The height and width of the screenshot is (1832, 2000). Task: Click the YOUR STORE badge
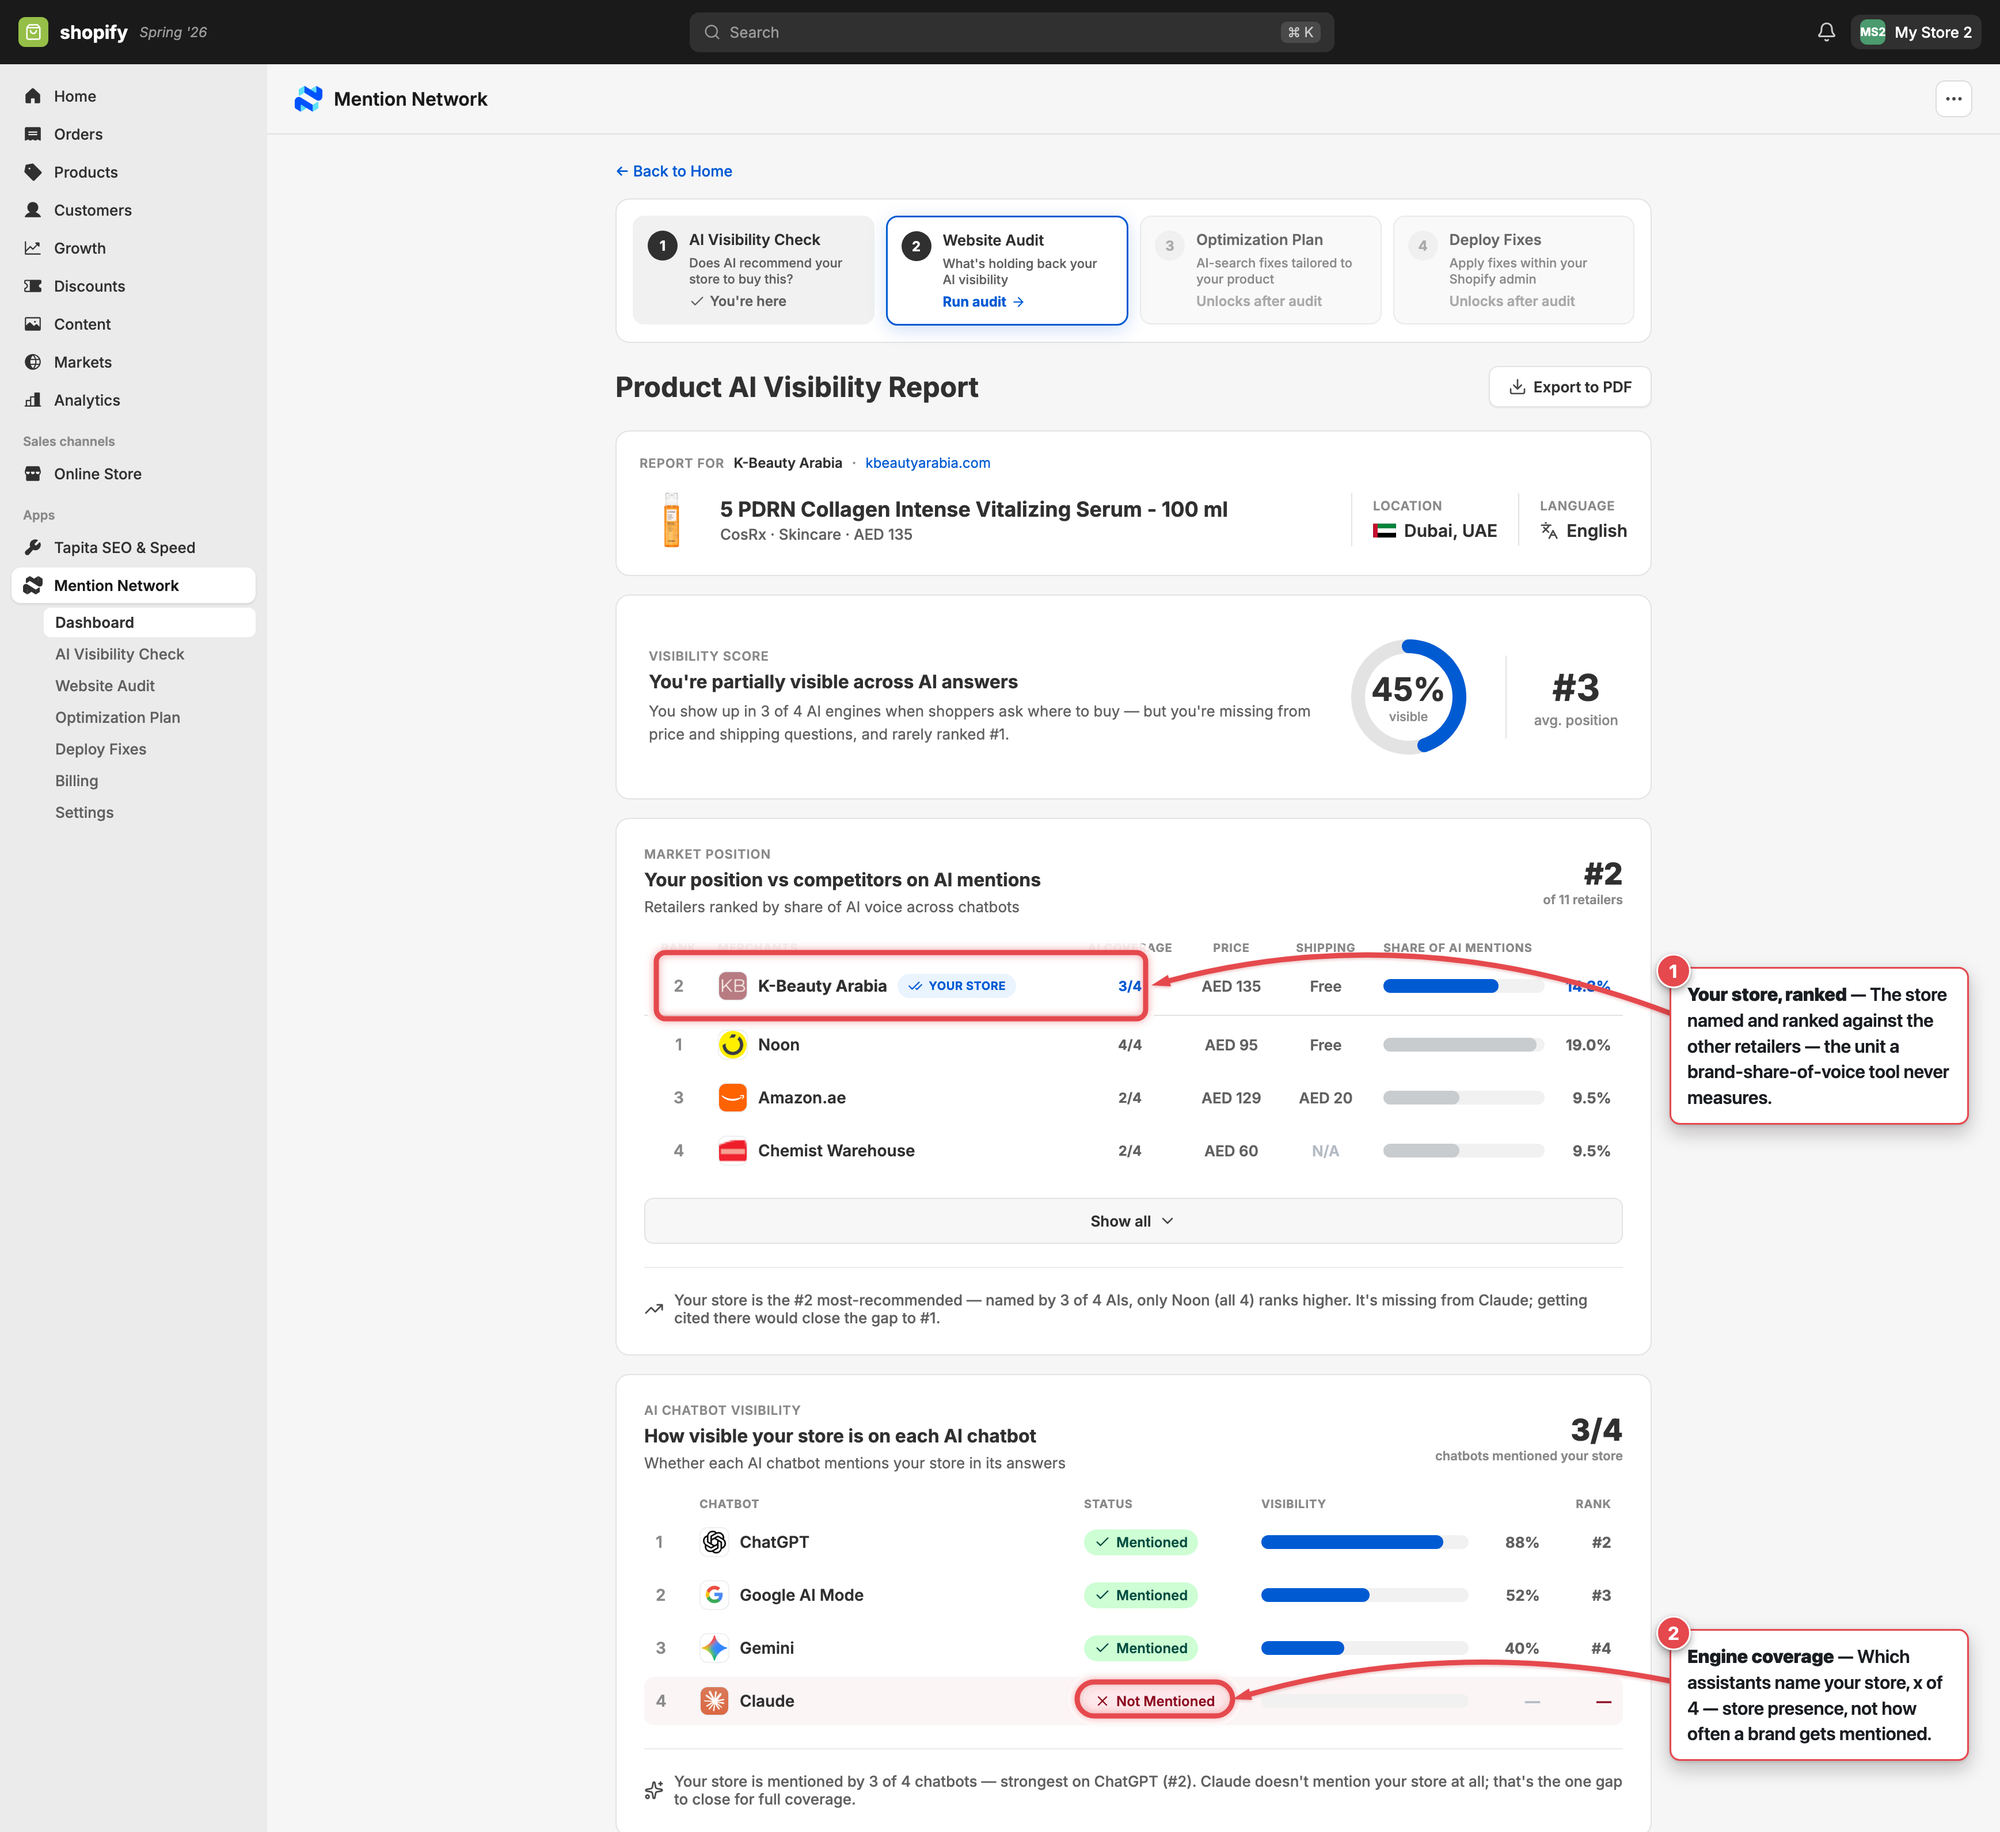click(x=957, y=986)
